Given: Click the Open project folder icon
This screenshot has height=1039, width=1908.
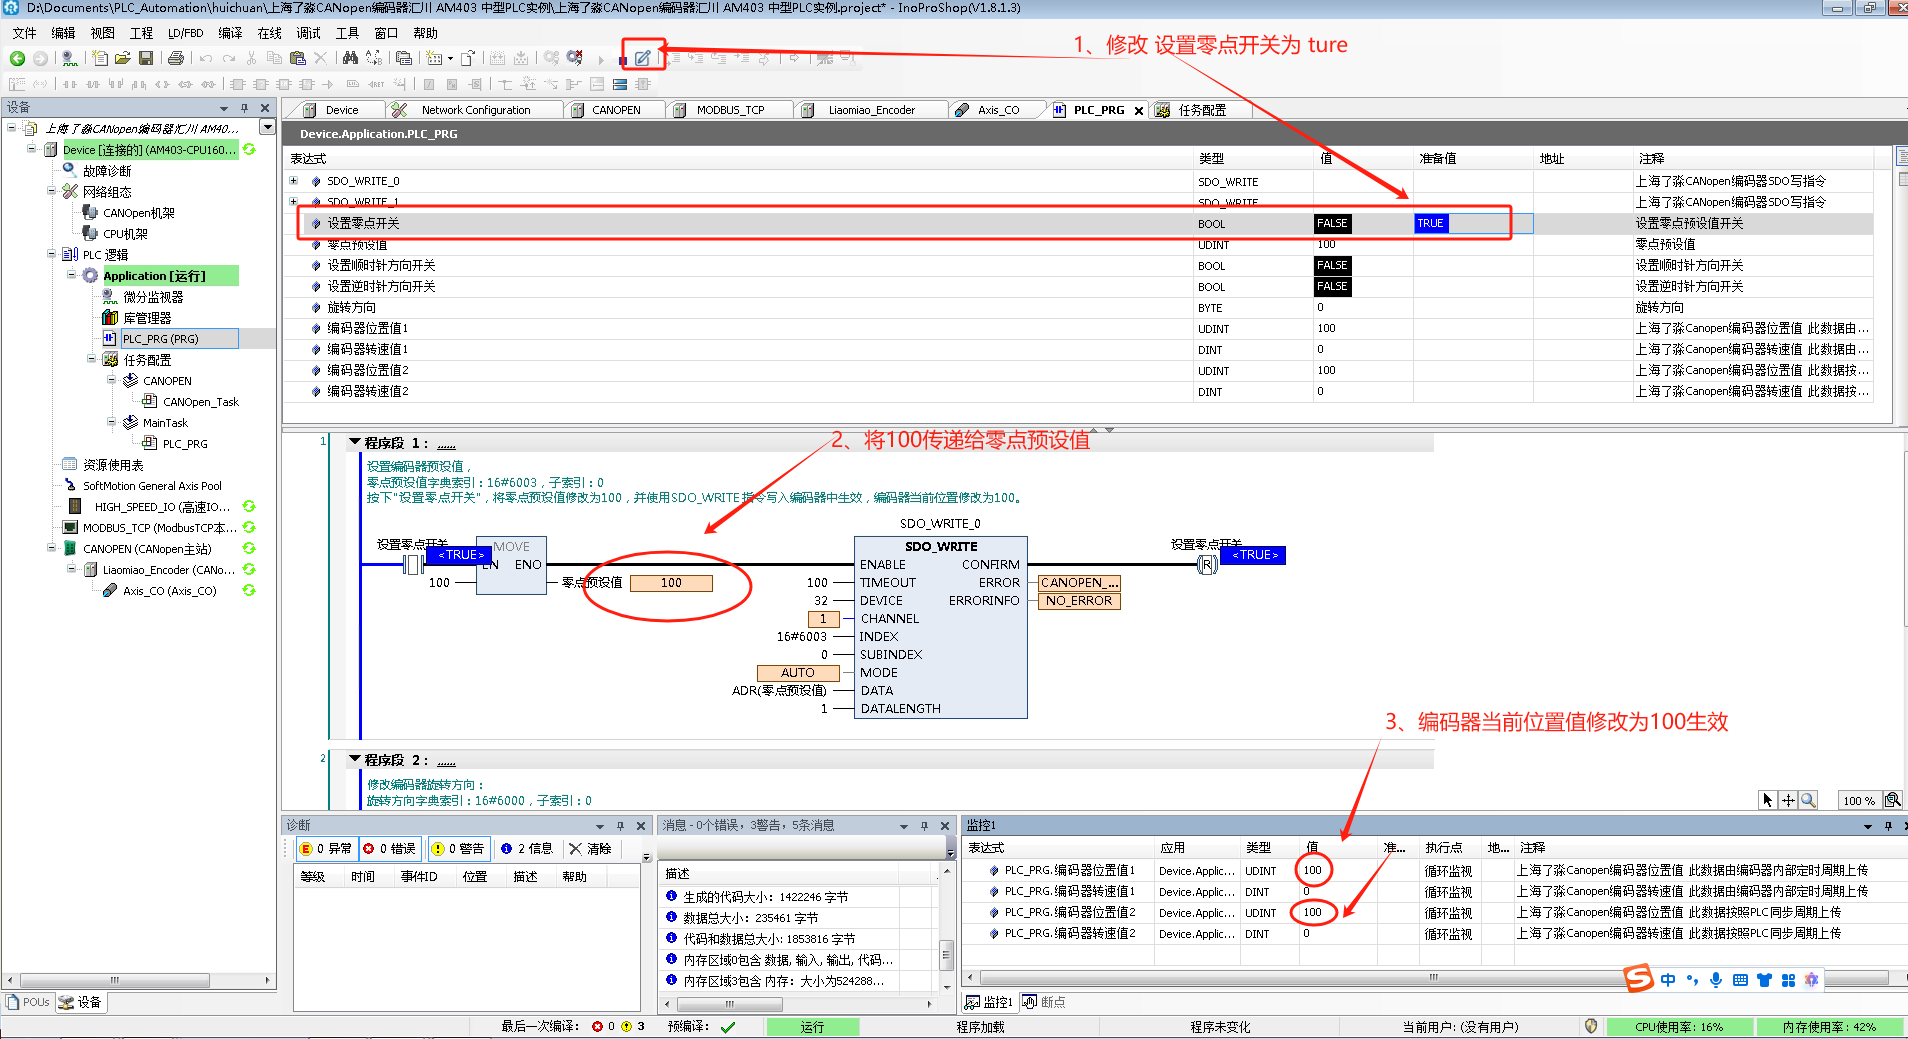Looking at the screenshot, I should click(122, 58).
